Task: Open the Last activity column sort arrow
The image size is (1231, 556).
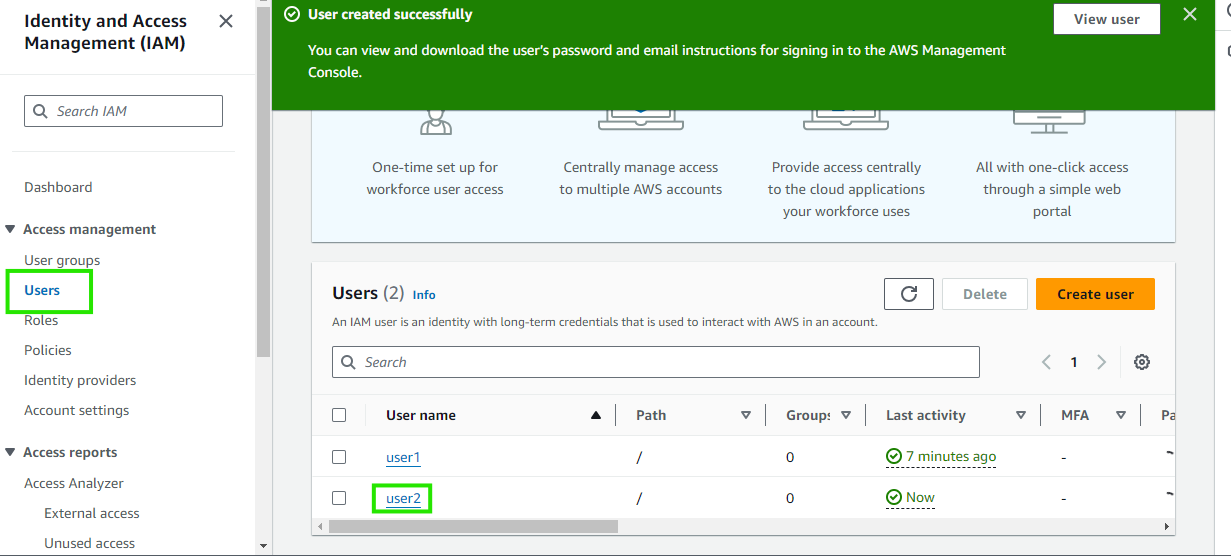Action: pyautogui.click(x=1021, y=415)
